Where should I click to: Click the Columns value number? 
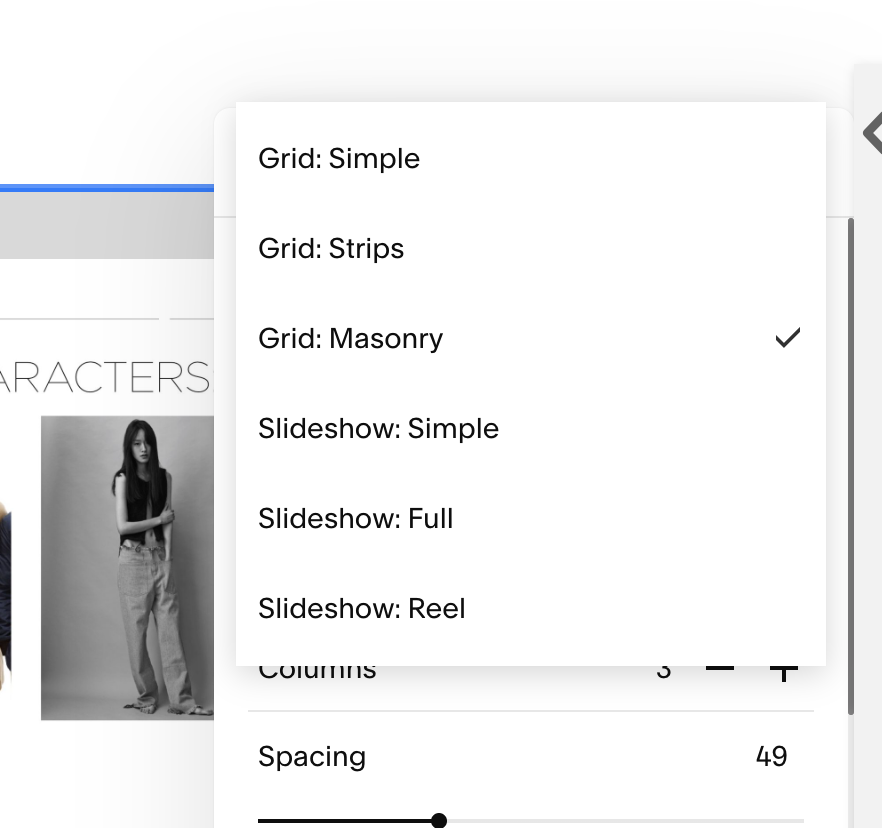(664, 672)
